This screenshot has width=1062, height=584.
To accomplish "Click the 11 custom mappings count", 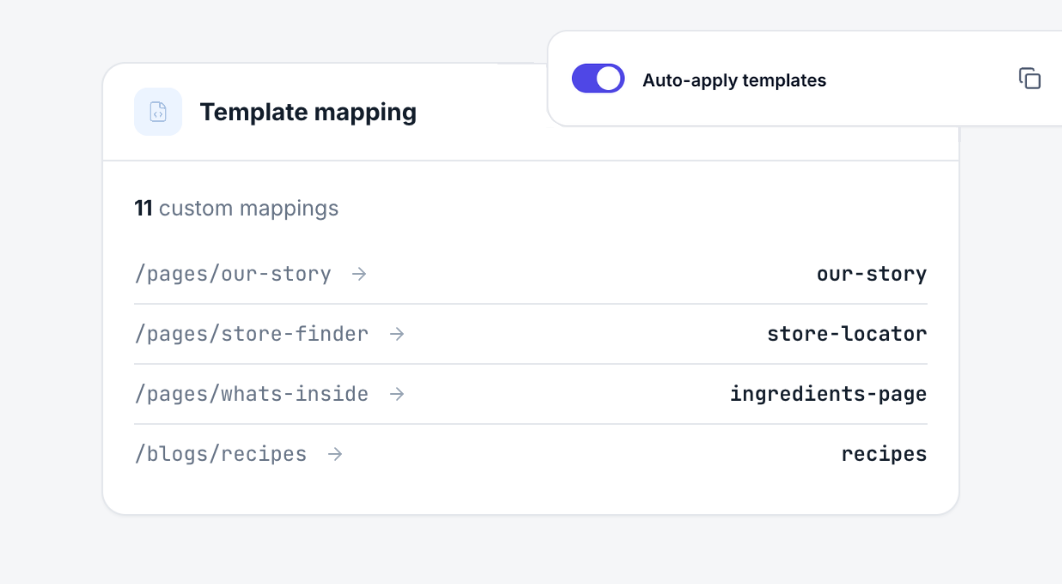I will pyautogui.click(x=236, y=208).
